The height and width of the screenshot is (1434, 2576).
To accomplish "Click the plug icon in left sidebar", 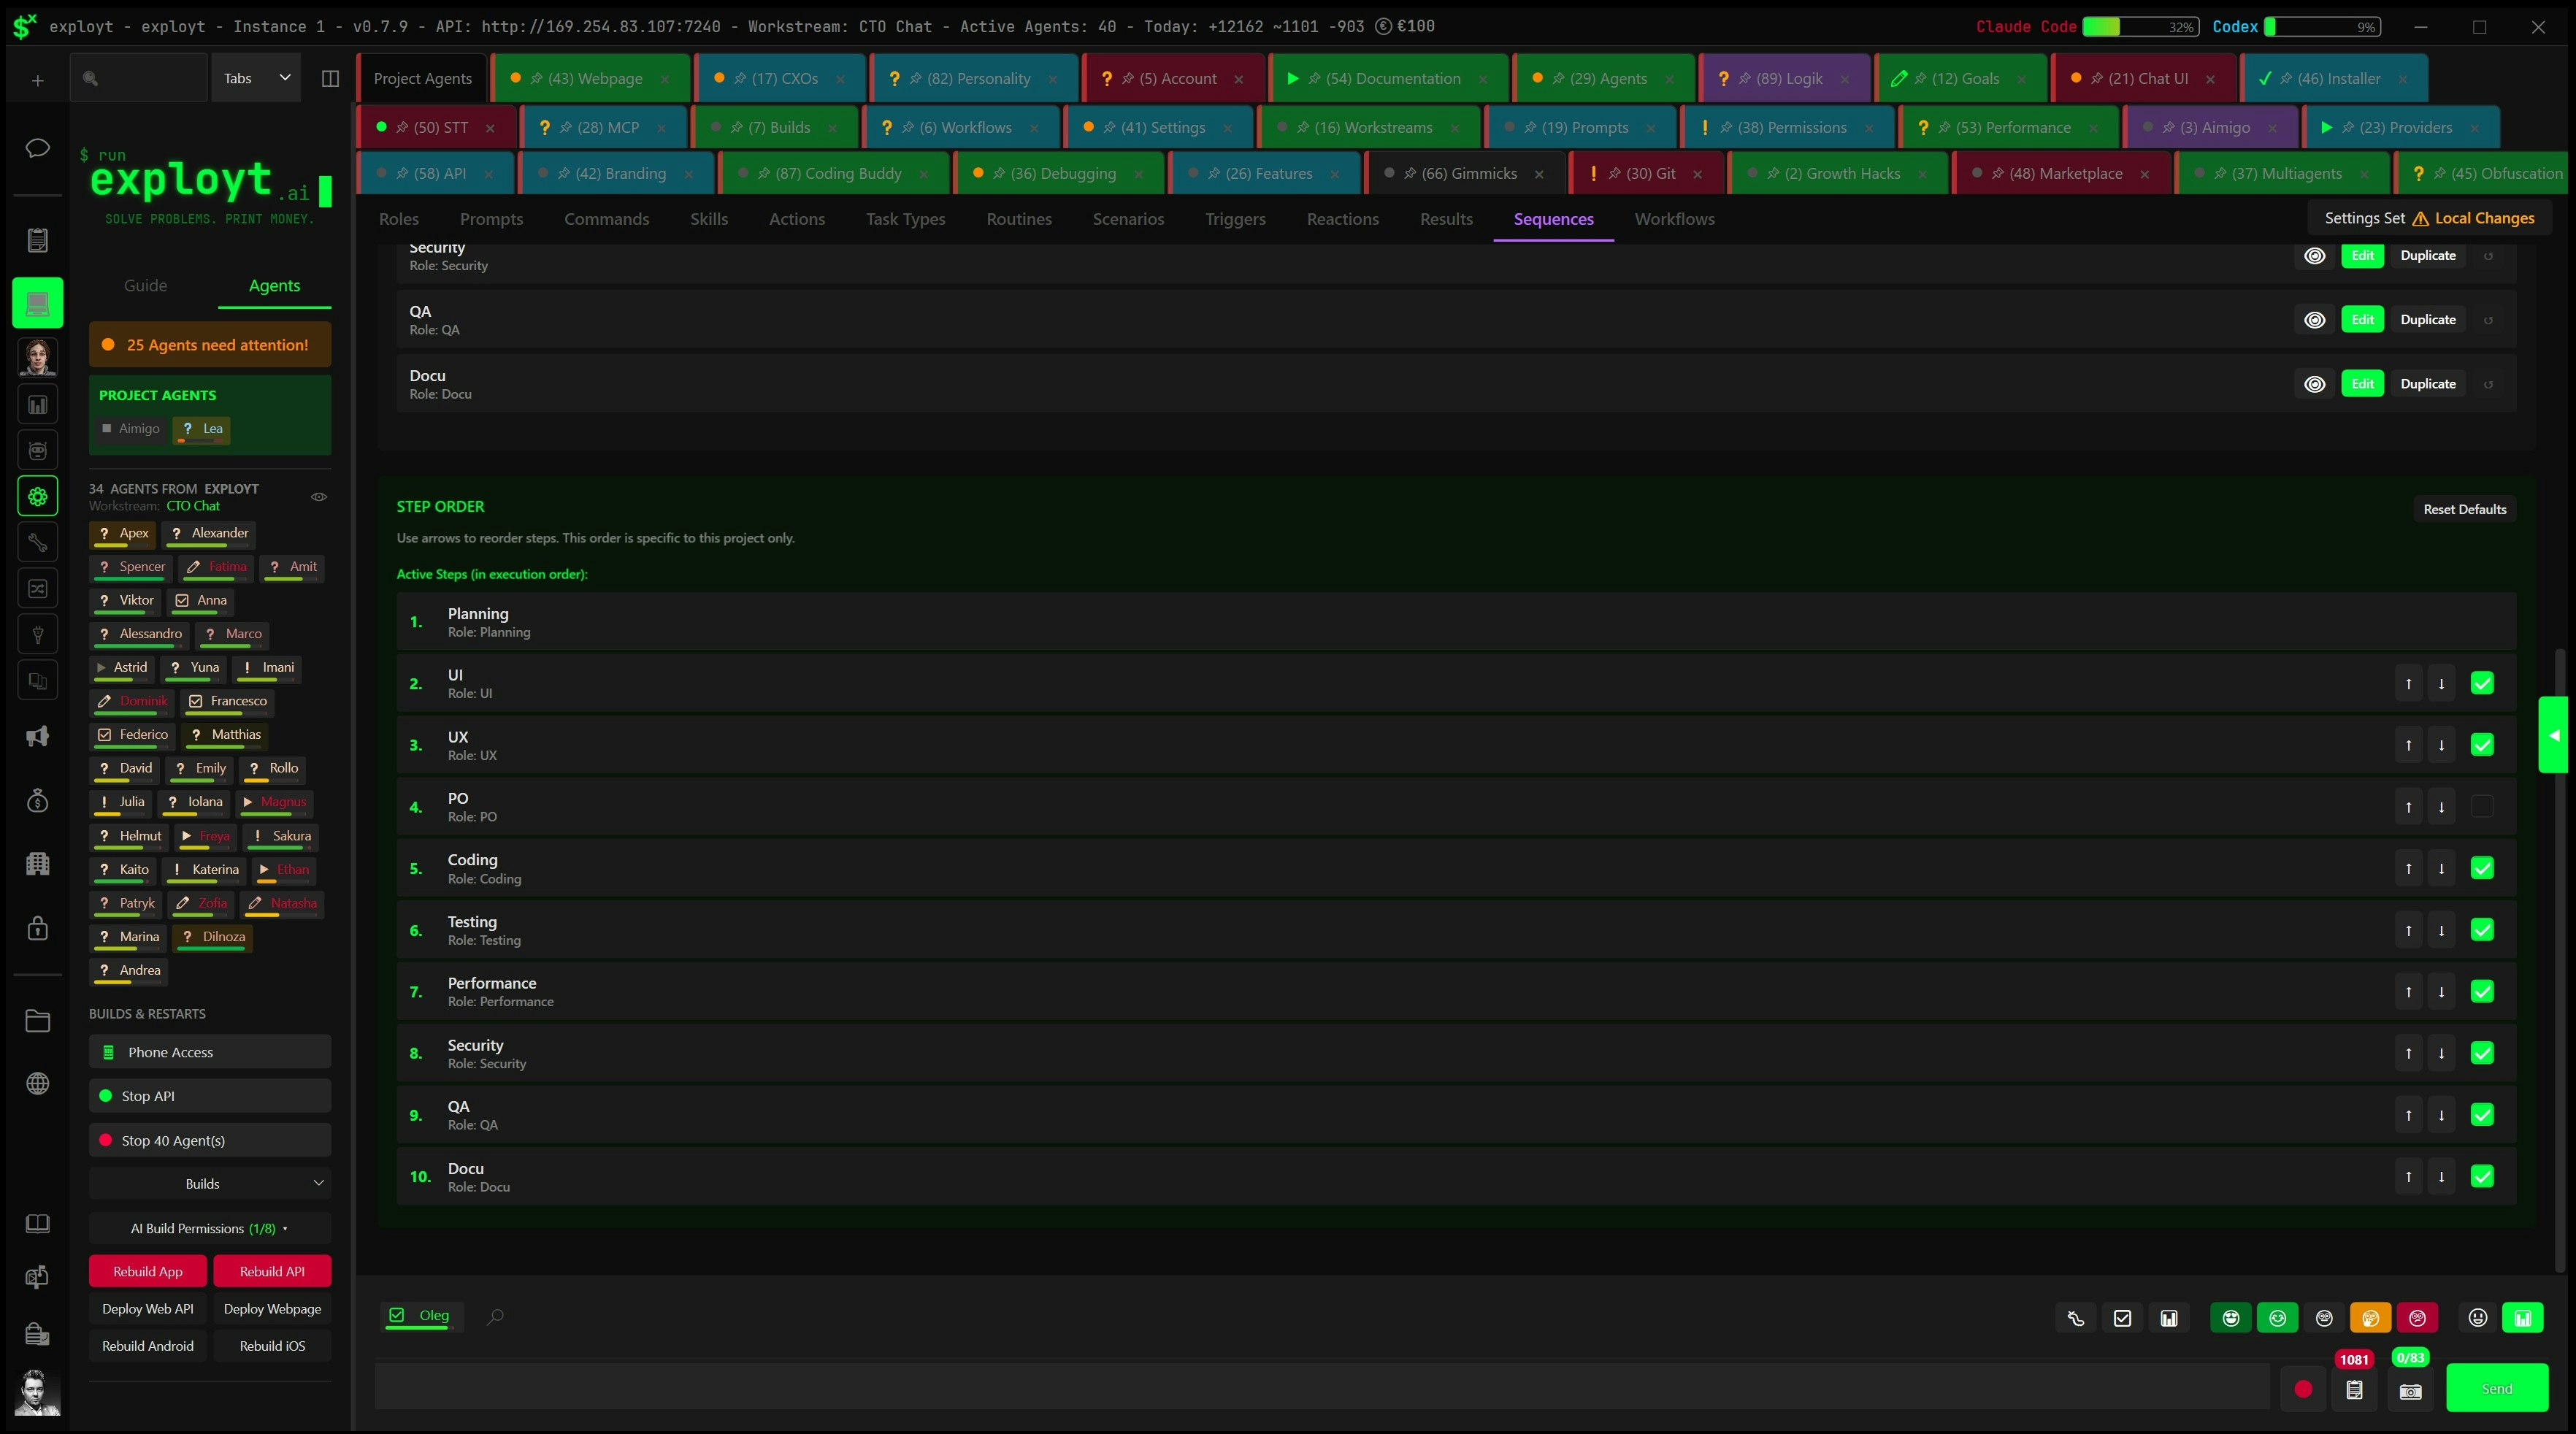I will coord(38,634).
